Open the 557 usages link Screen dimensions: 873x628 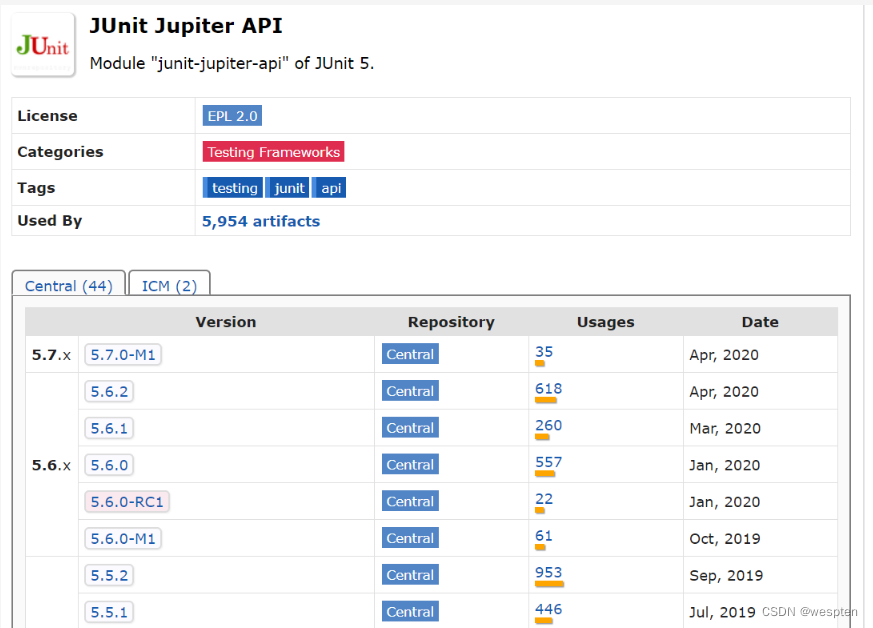pyautogui.click(x=548, y=462)
